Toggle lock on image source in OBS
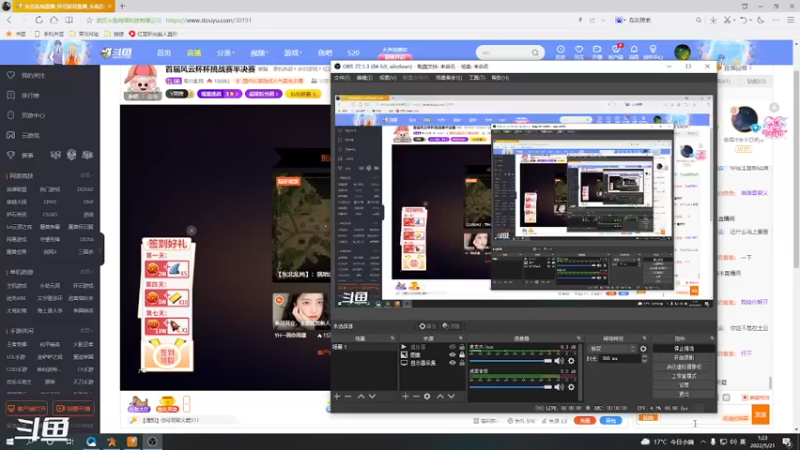800x450 pixels. pos(462,355)
